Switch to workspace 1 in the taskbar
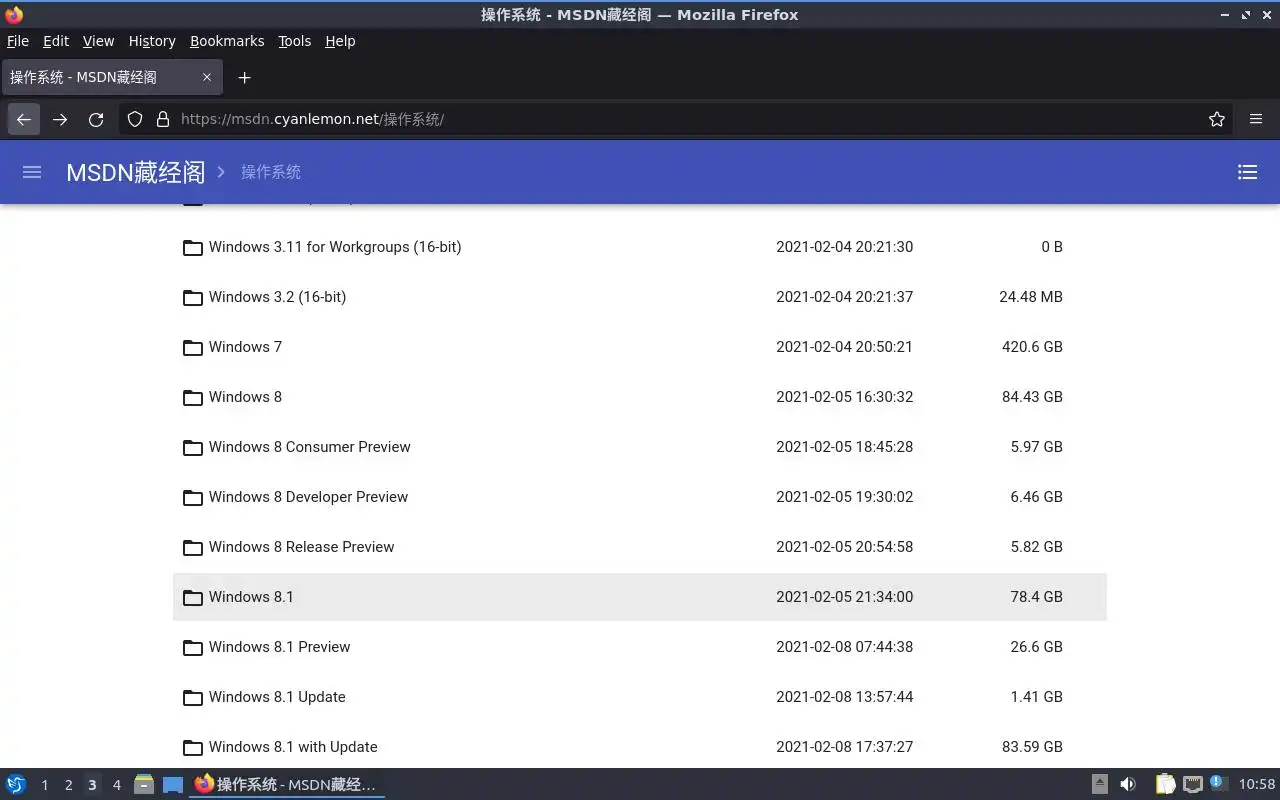This screenshot has height=800, width=1280. coord(44,785)
